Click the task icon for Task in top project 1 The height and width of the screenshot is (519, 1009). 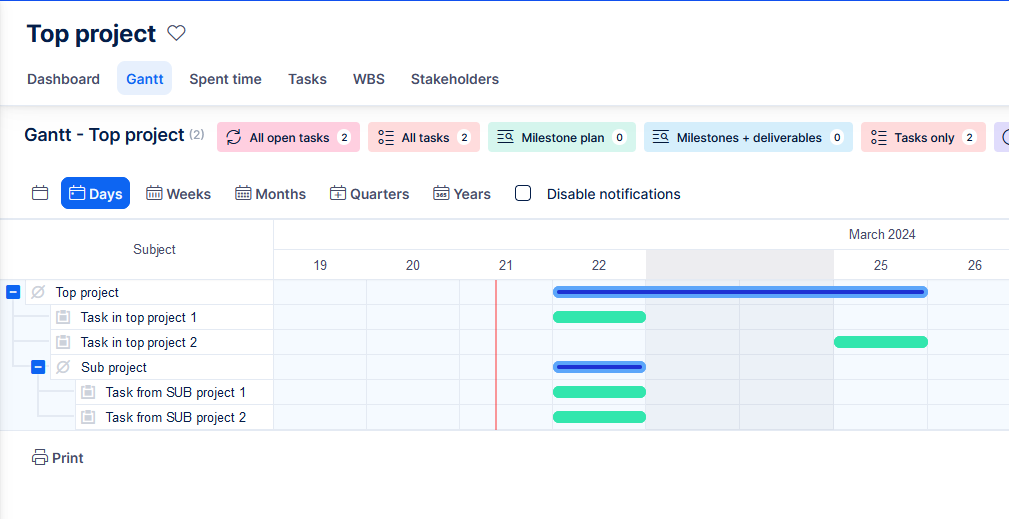[x=63, y=317]
